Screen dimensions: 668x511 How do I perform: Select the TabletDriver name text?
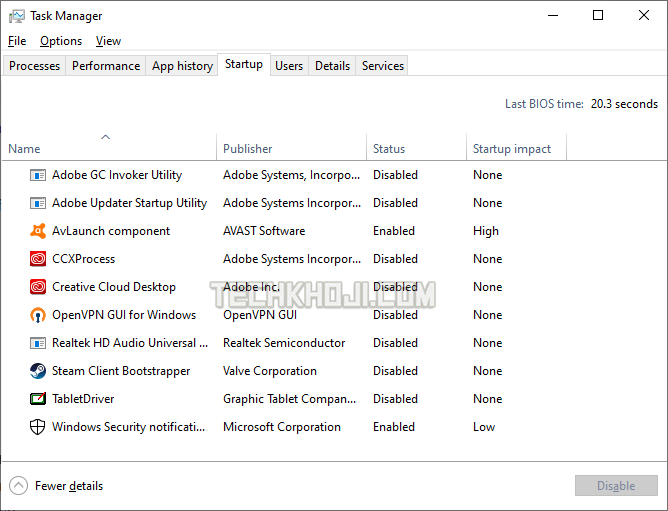click(83, 399)
